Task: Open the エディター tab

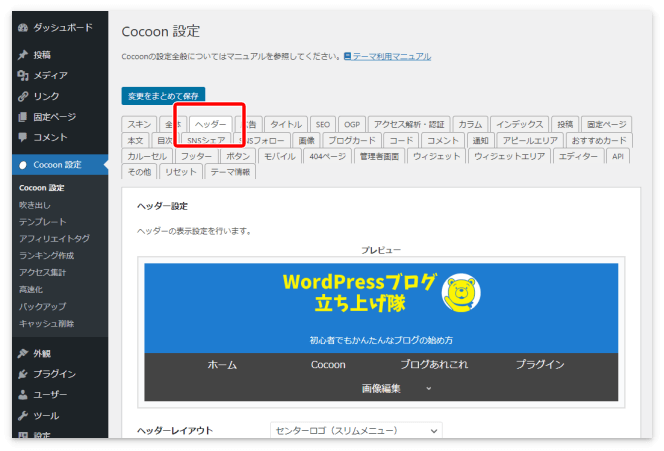Action: tap(578, 156)
